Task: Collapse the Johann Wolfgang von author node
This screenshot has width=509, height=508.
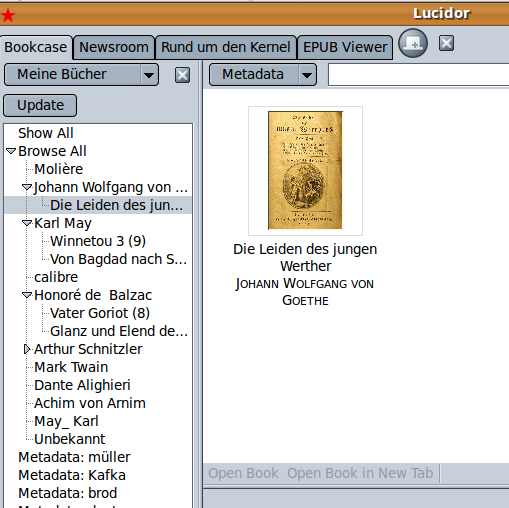Action: (27, 187)
